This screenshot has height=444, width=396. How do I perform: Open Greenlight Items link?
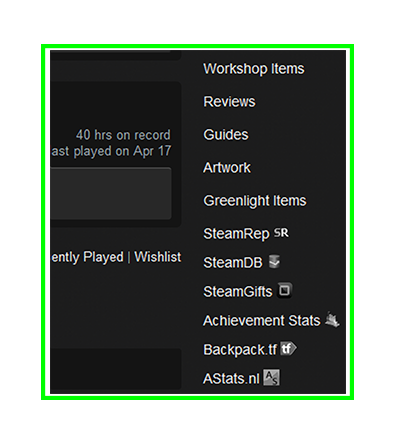255,201
